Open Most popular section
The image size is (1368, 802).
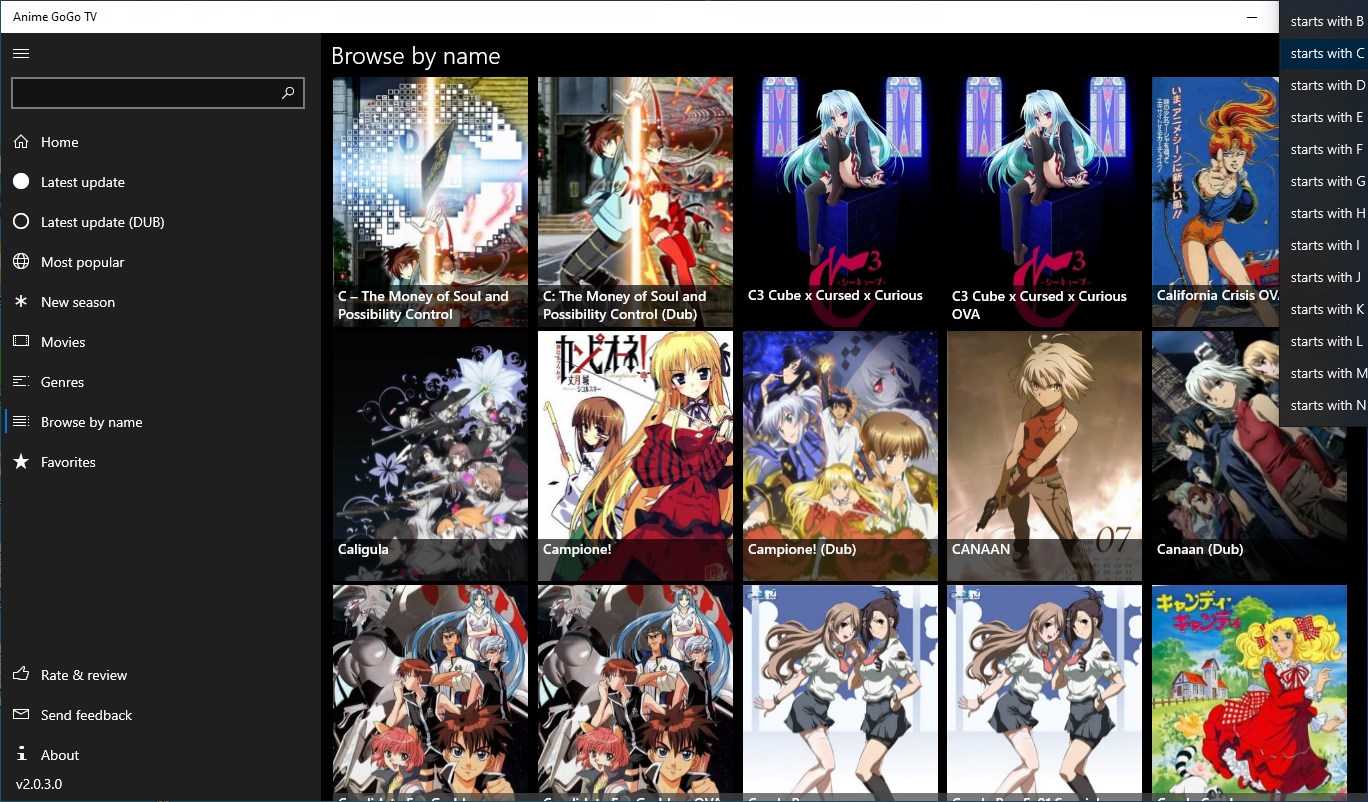(x=83, y=262)
